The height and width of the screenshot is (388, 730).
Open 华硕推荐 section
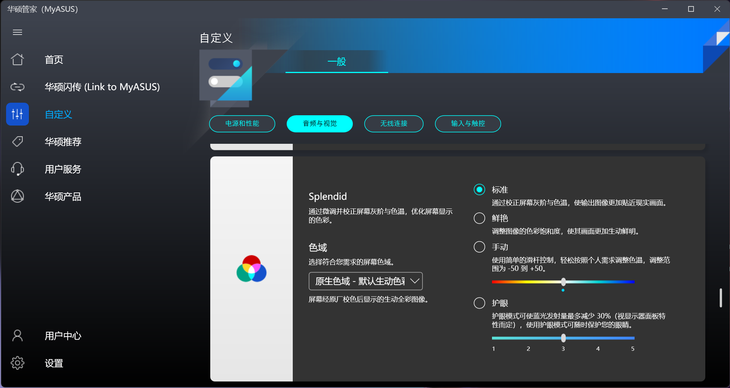pyautogui.click(x=63, y=142)
